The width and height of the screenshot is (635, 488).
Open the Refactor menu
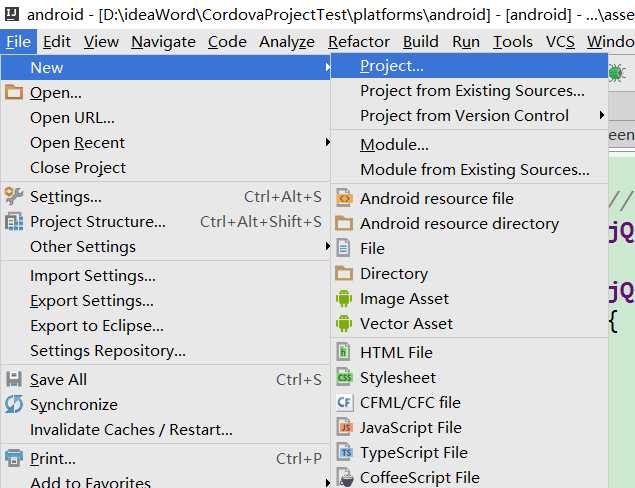pyautogui.click(x=359, y=42)
